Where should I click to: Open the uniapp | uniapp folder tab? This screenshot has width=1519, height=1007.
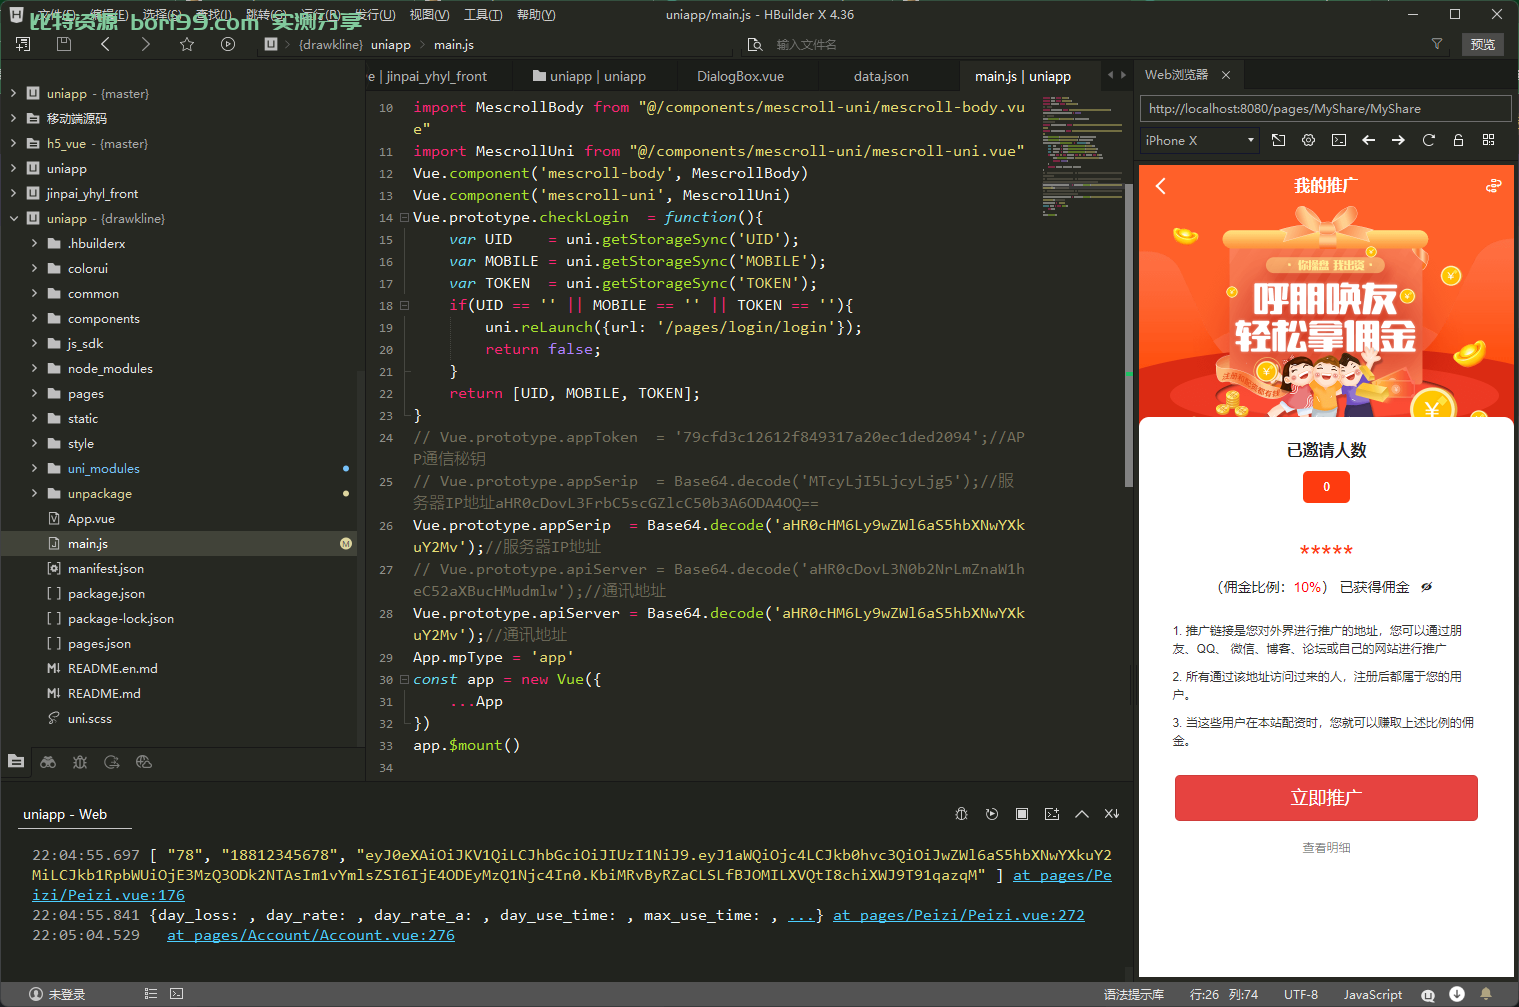590,76
